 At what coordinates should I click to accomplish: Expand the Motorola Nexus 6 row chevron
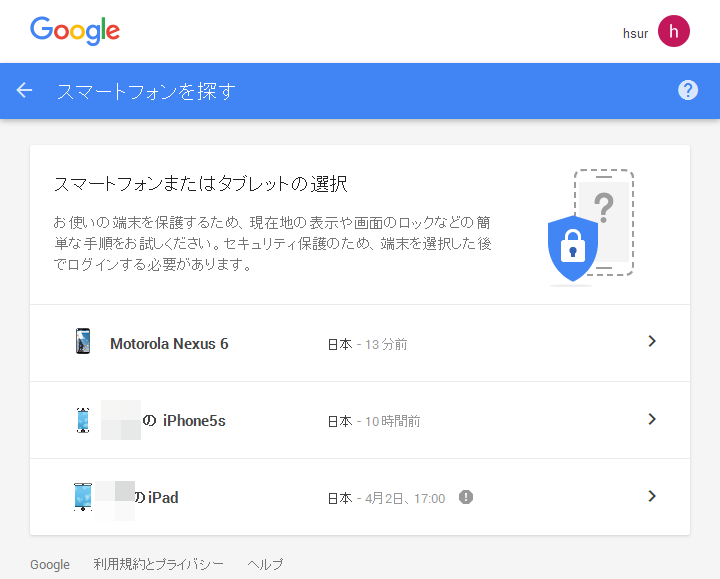coord(652,342)
